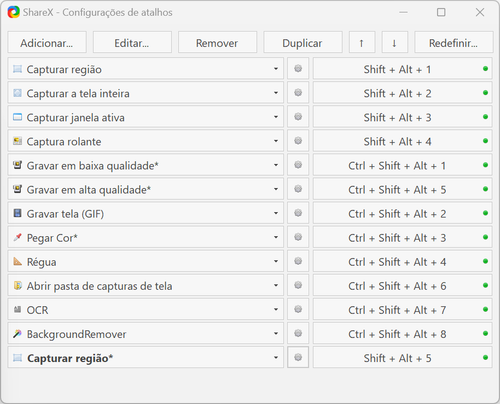Click the color picker pipette beside Pegar Cor
Image resolution: width=500 pixels, height=404 pixels.
[x=17, y=237]
